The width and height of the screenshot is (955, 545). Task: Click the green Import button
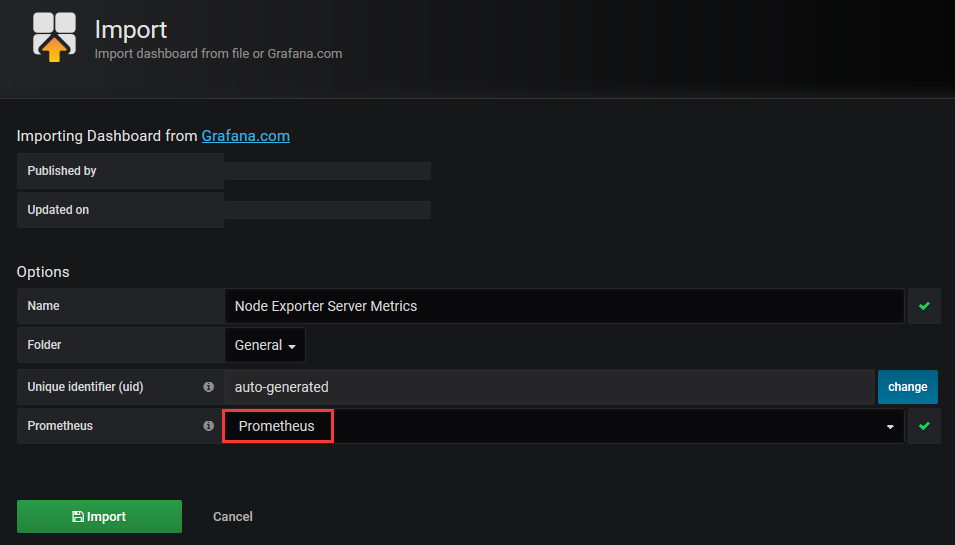99,516
